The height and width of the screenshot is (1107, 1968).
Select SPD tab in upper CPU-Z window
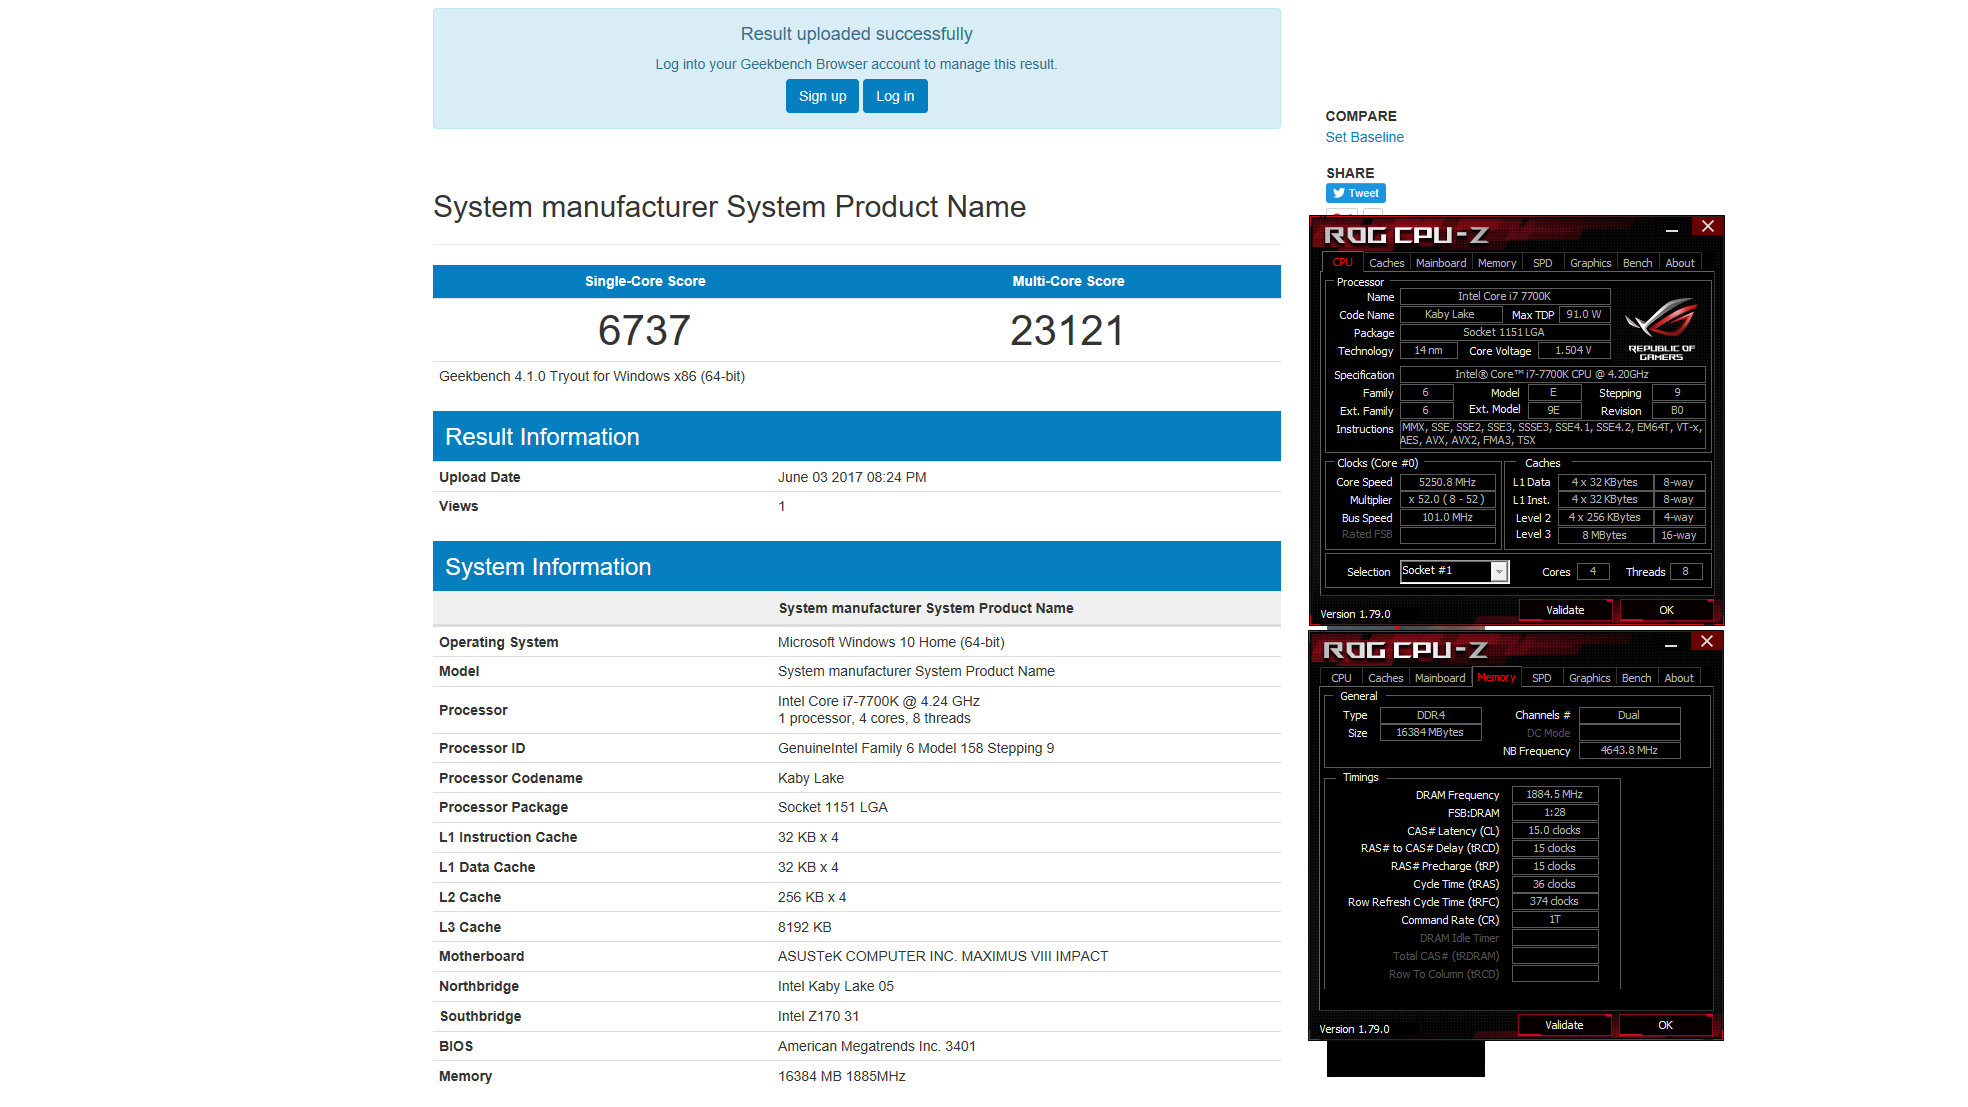(1543, 263)
